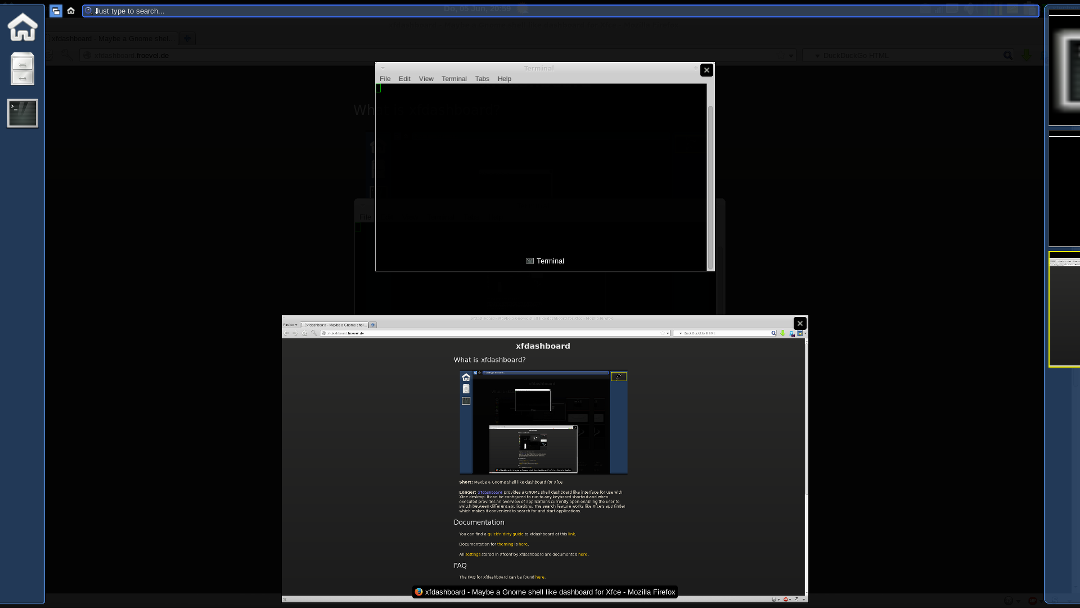
Task: Open the file cabinet launcher in the sidebar
Action: coord(22,69)
